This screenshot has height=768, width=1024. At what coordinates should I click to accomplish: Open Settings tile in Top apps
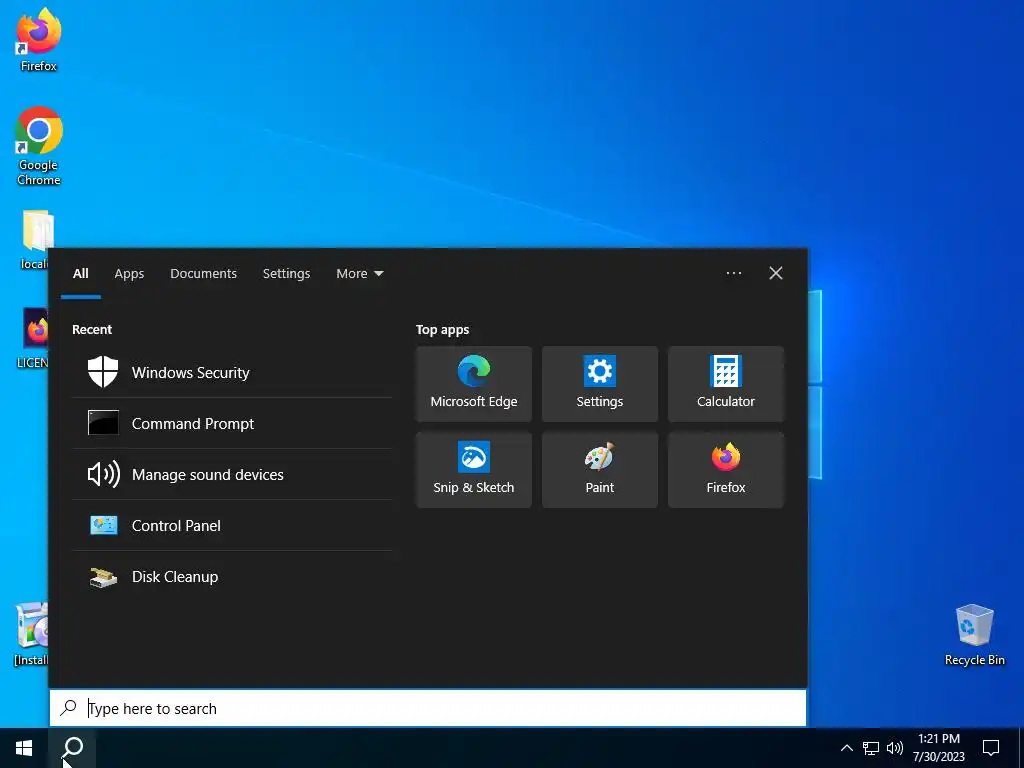(x=600, y=384)
